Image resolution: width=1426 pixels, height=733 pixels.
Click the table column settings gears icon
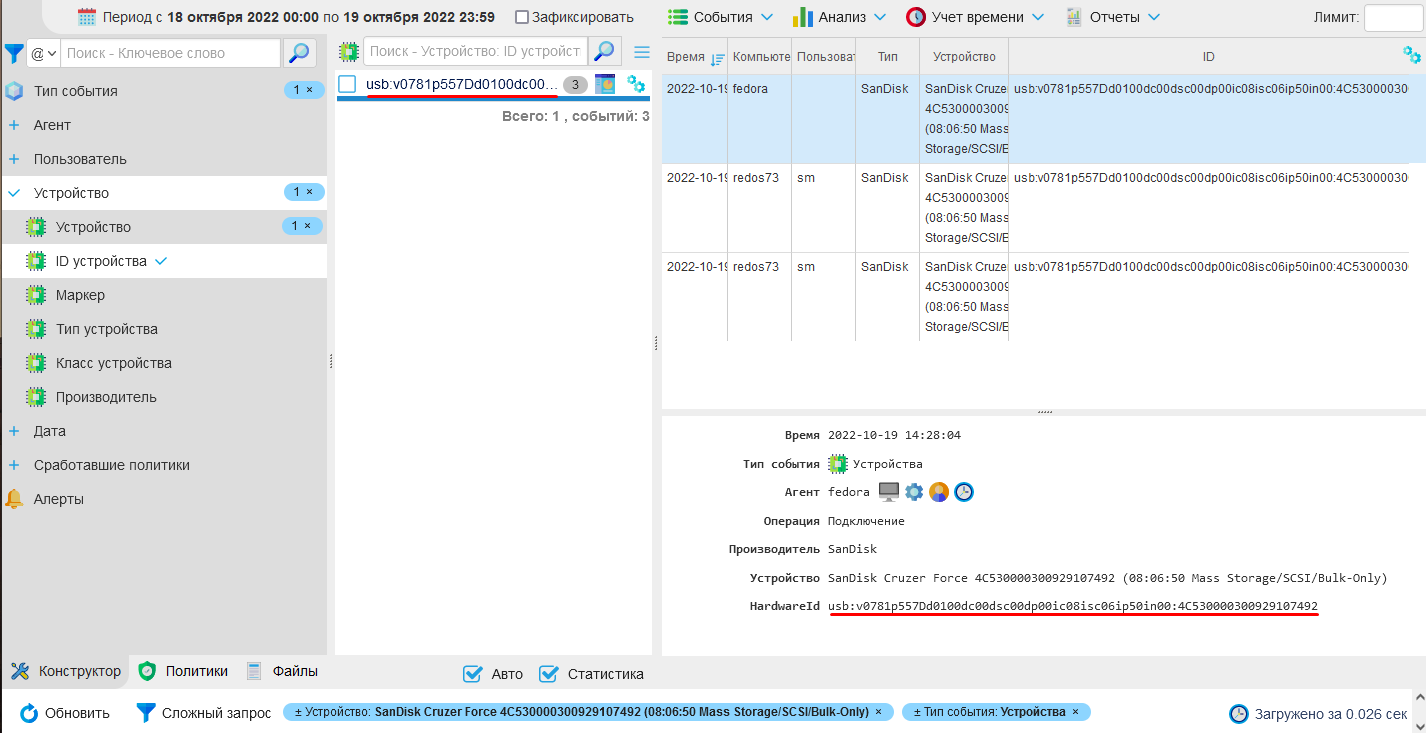(x=1411, y=55)
